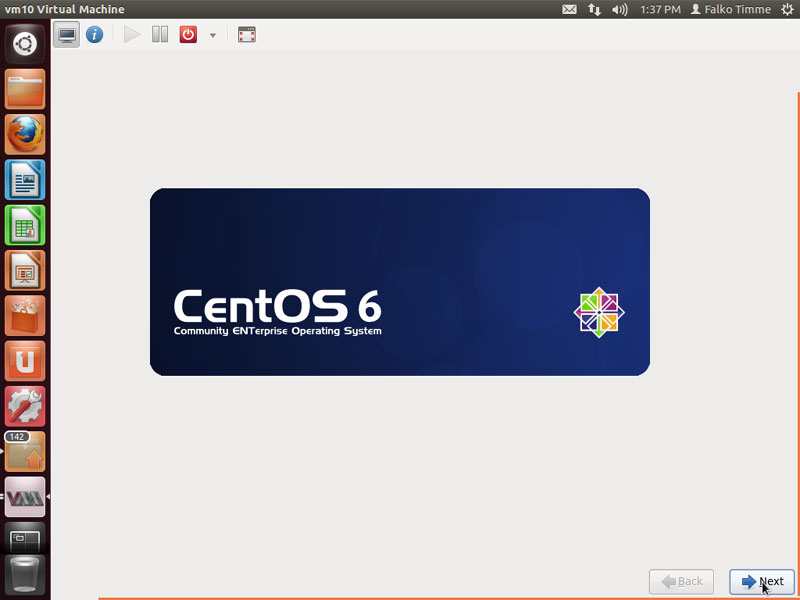The image size is (800, 600).
Task: Show the graphical console view
Action: [x=66, y=35]
